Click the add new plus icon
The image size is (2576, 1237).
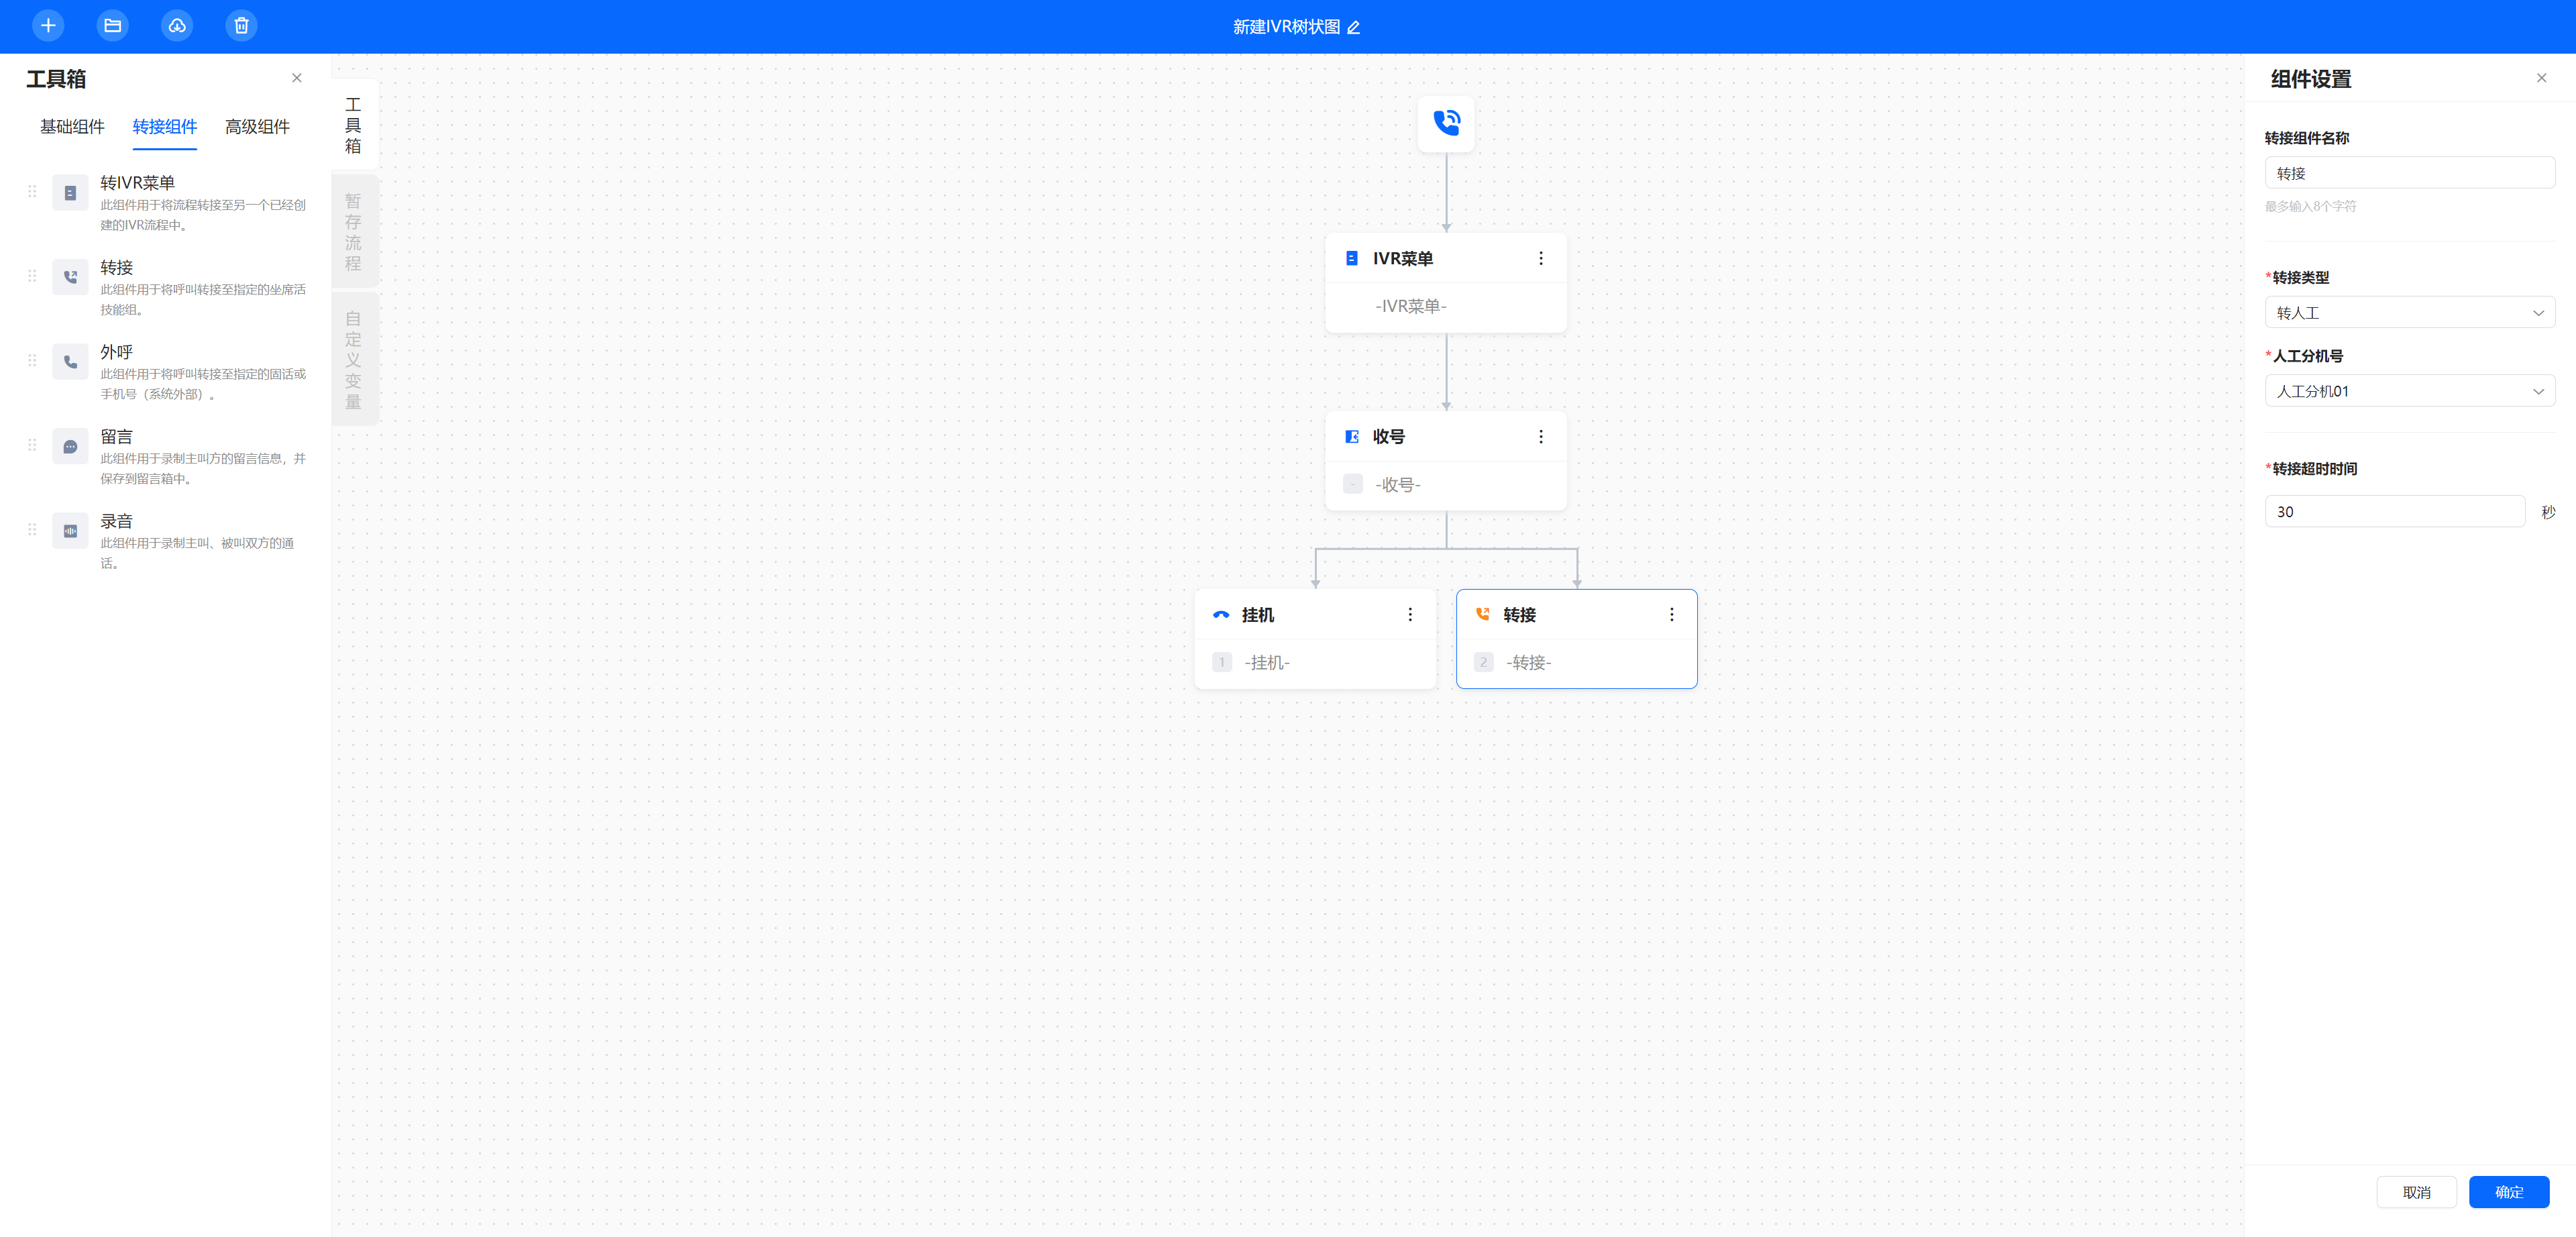coord(48,26)
